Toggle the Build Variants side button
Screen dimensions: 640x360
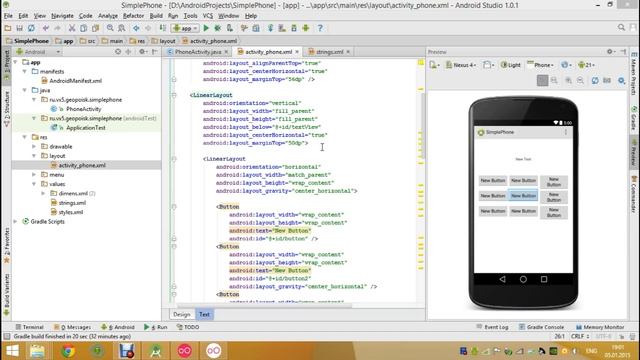7,295
